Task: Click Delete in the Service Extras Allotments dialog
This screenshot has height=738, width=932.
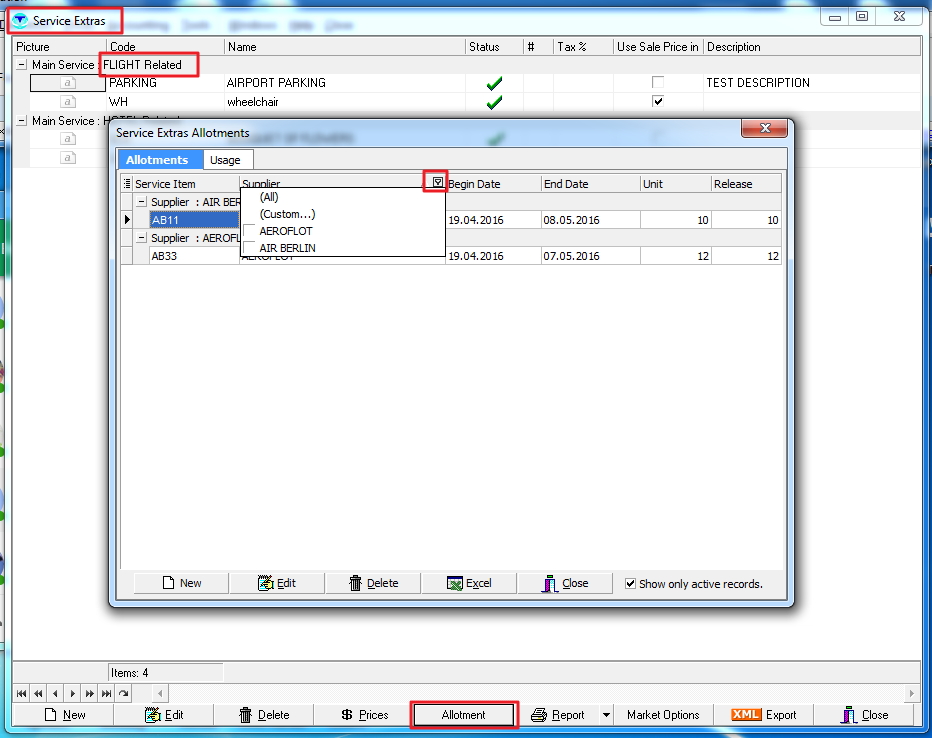Action: tap(373, 583)
